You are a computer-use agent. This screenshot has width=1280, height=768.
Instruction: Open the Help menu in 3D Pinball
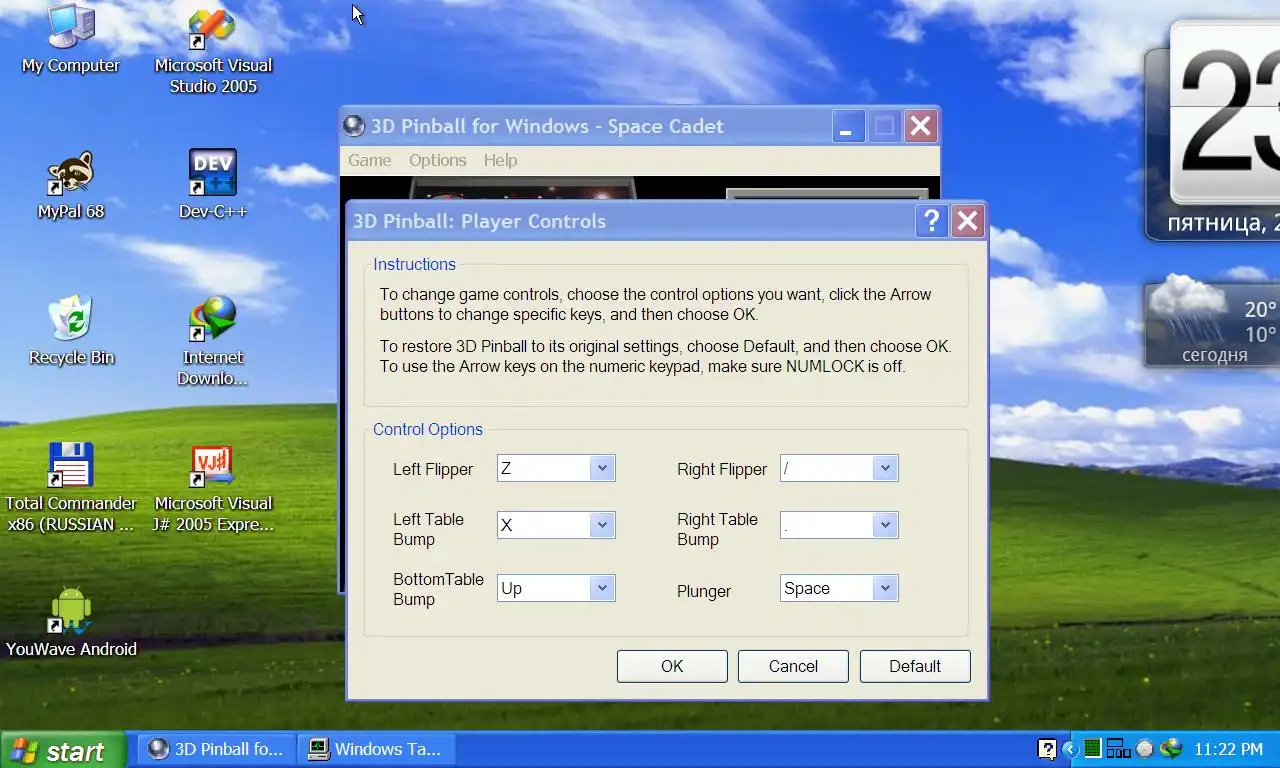tap(500, 160)
